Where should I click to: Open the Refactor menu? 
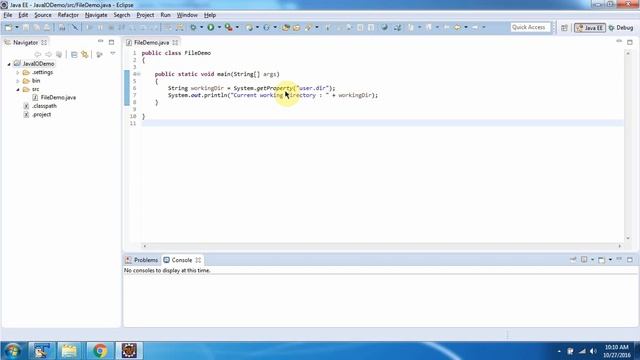point(68,15)
